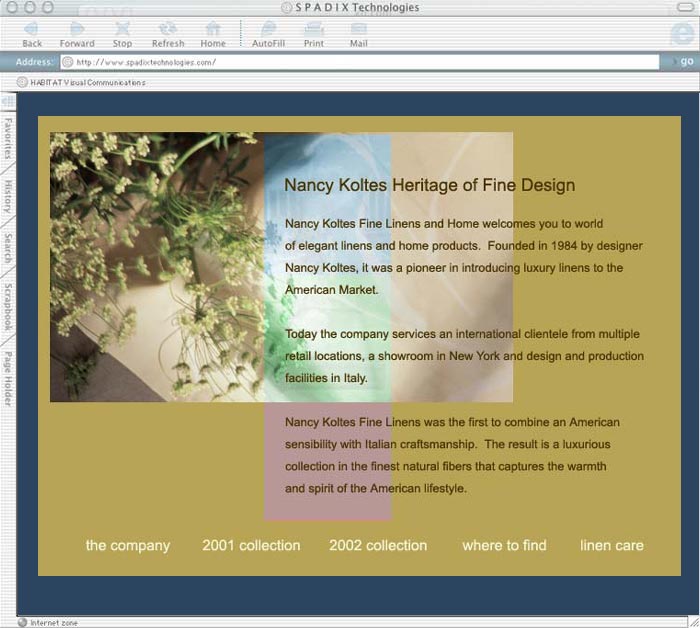Viewport: 700px width, 628px height.
Task: Open the Mail toolbar icon
Action: click(x=358, y=30)
